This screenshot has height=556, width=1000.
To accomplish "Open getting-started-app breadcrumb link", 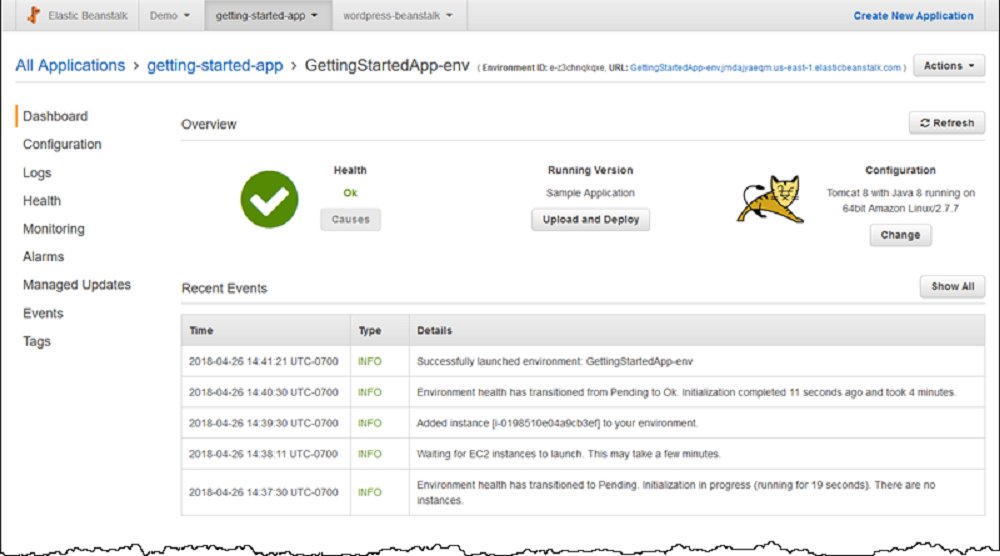I will (215, 66).
